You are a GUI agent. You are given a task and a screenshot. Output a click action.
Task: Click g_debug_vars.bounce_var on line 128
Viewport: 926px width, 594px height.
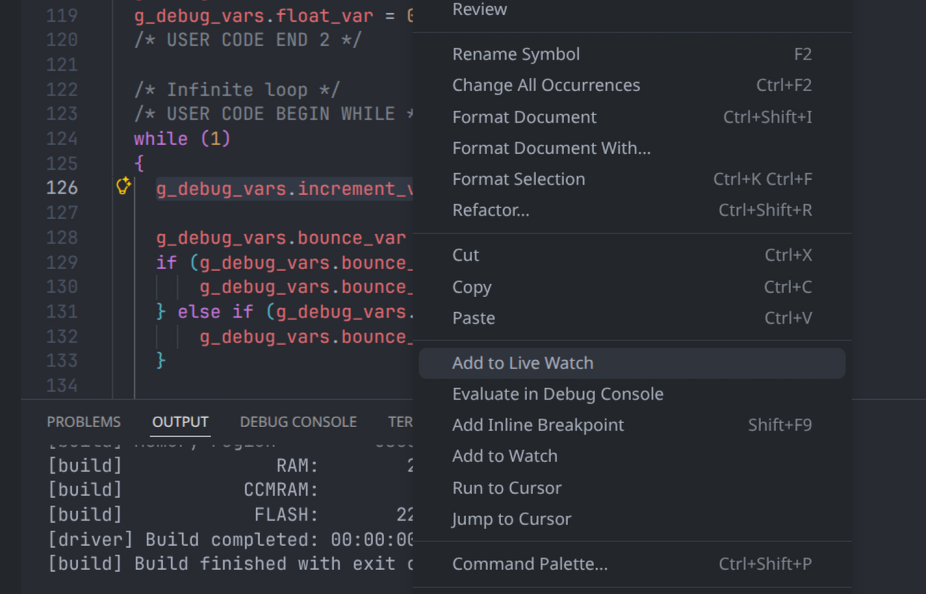click(281, 238)
